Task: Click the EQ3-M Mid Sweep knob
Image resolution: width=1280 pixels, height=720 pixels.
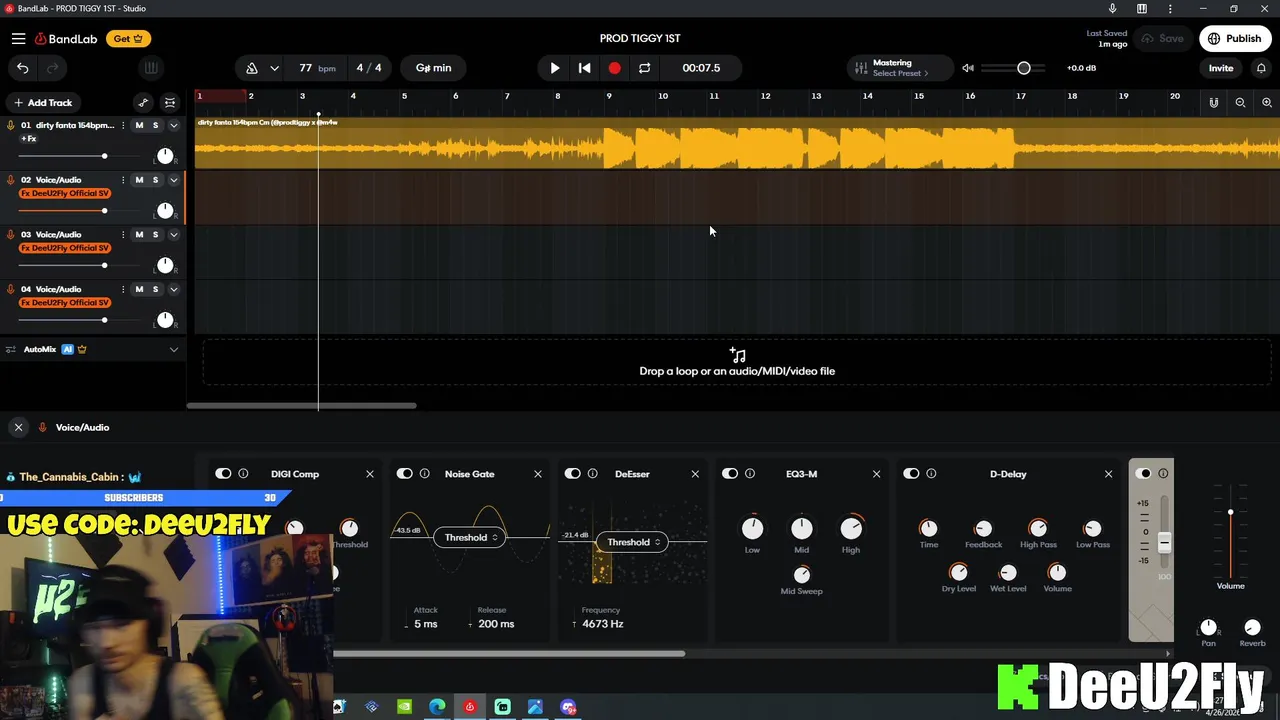Action: (x=802, y=574)
